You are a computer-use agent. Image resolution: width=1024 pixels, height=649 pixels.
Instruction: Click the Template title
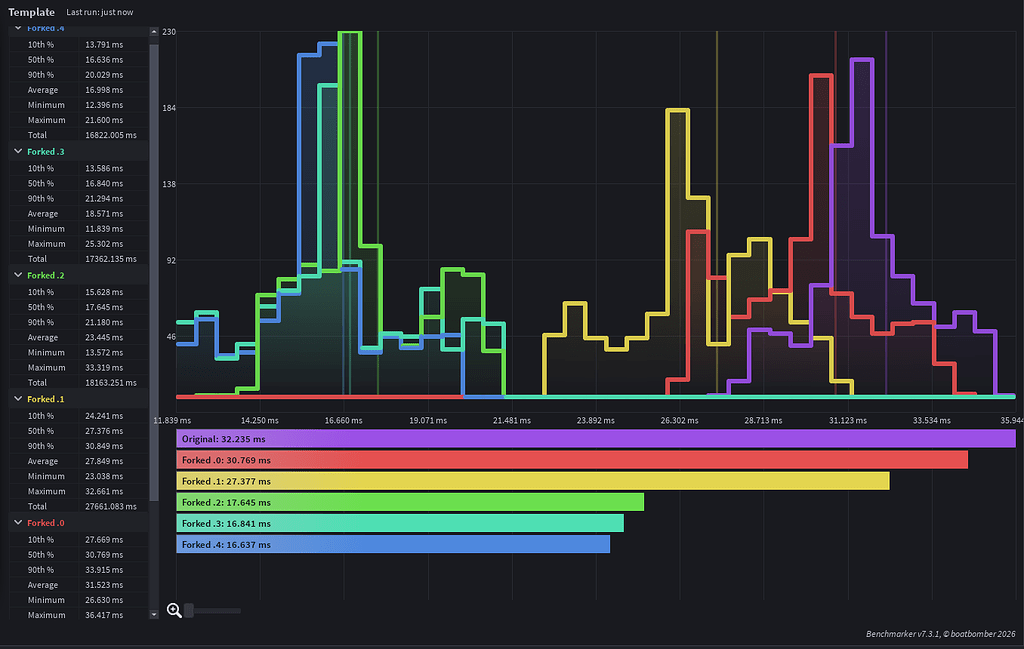tap(31, 12)
